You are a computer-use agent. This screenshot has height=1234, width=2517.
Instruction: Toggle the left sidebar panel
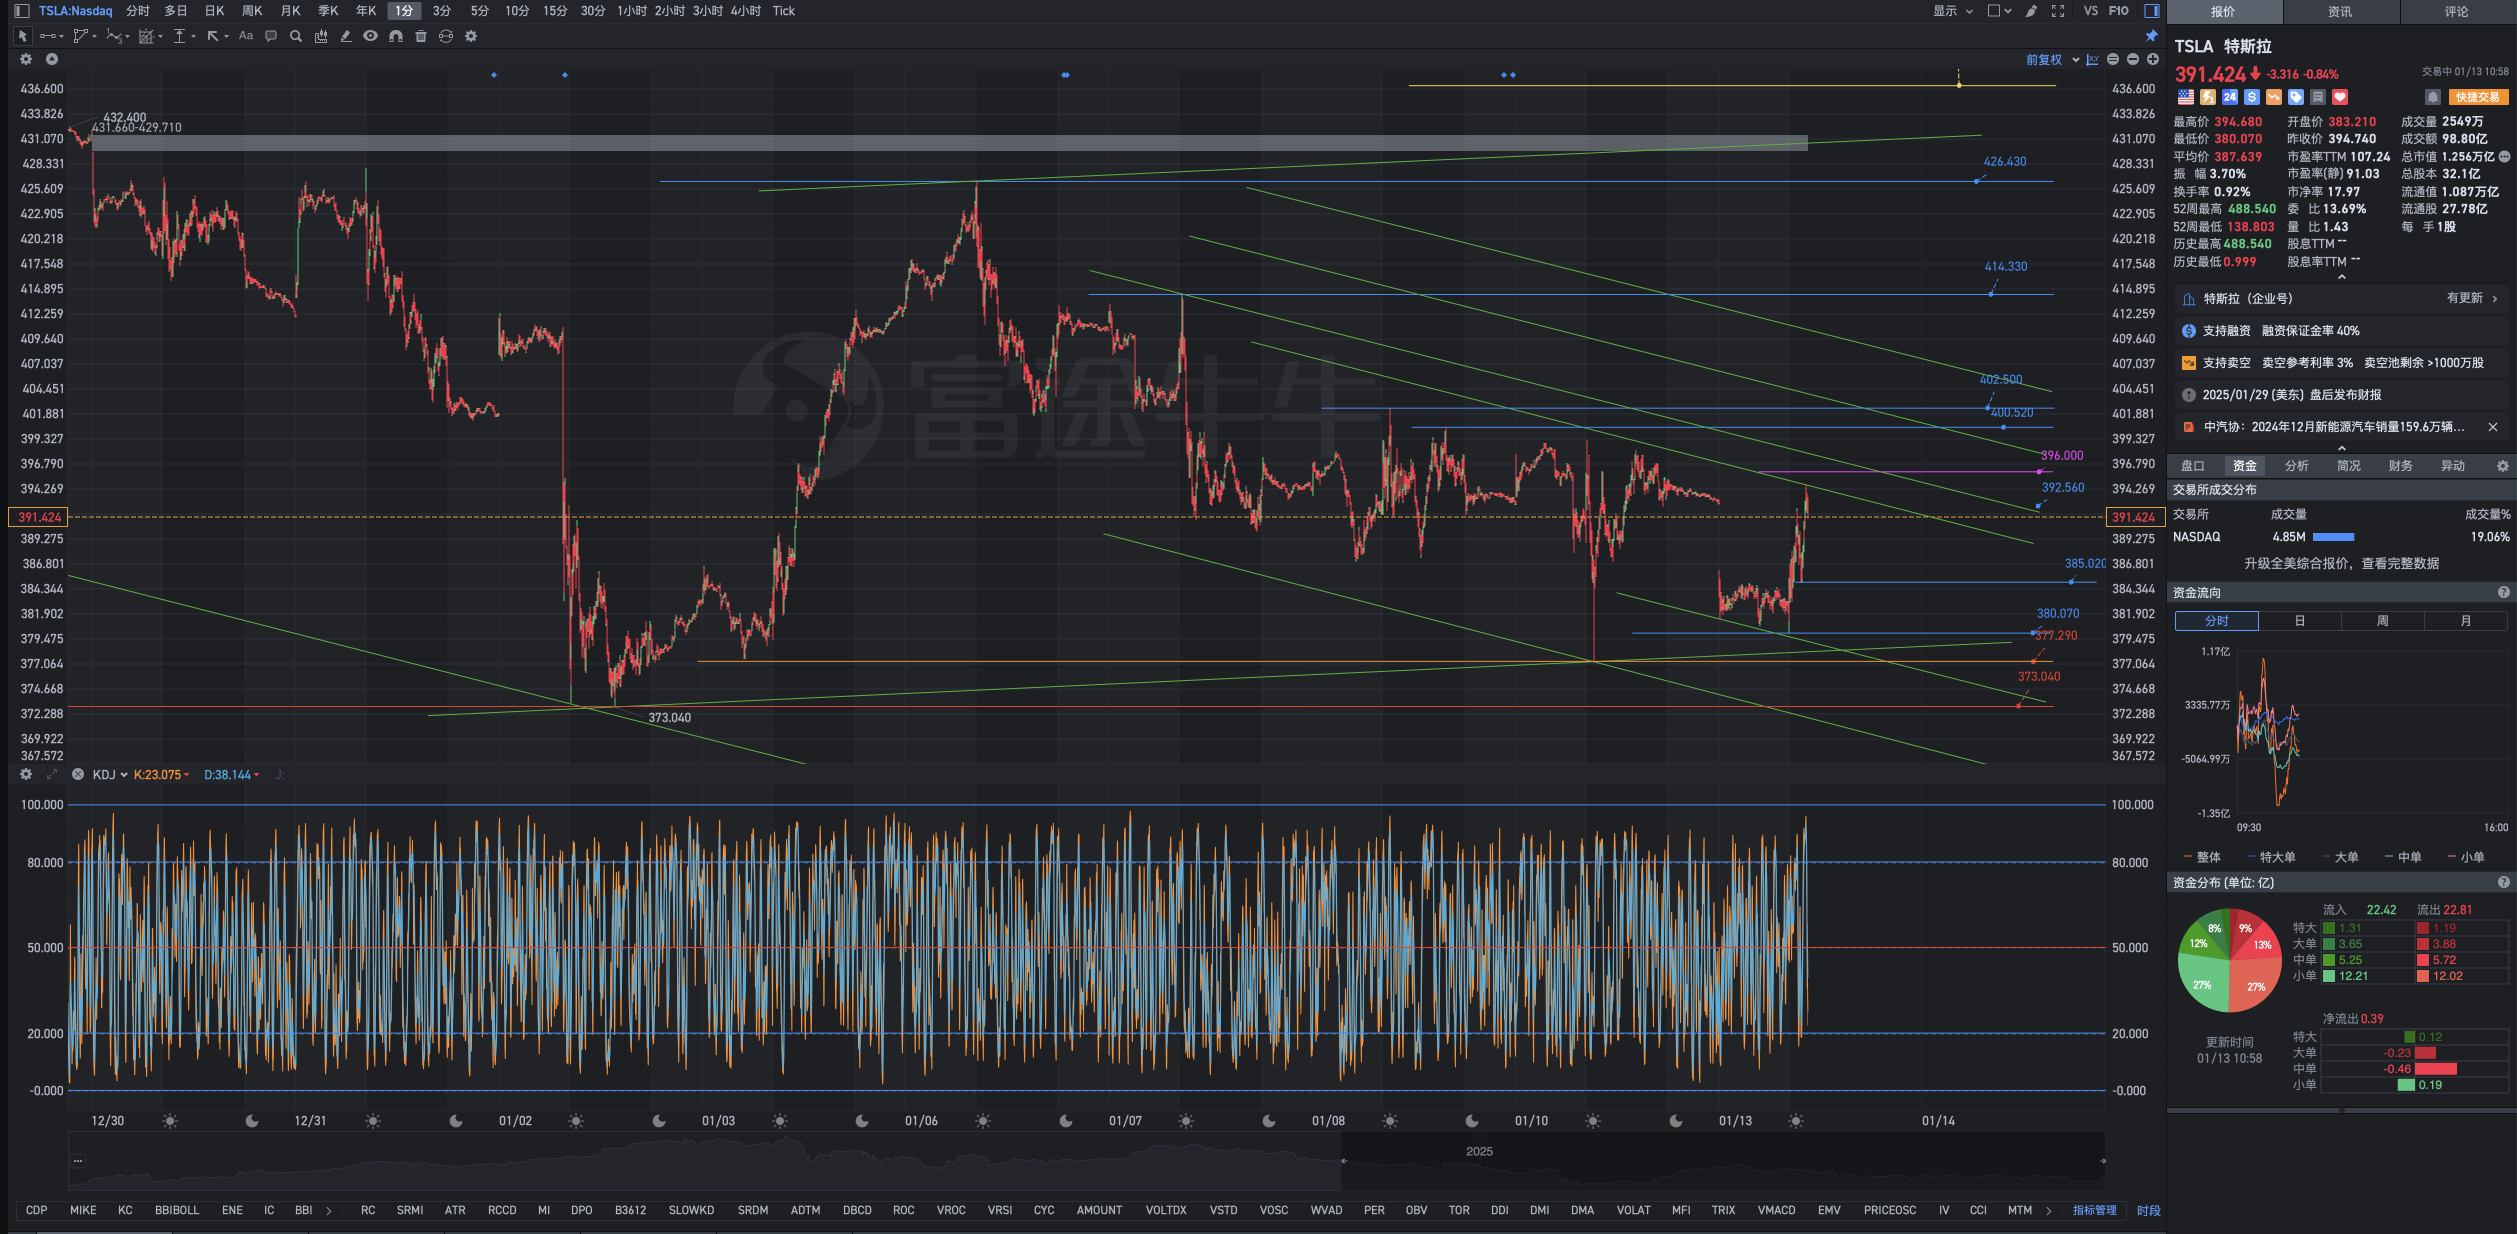(22, 11)
